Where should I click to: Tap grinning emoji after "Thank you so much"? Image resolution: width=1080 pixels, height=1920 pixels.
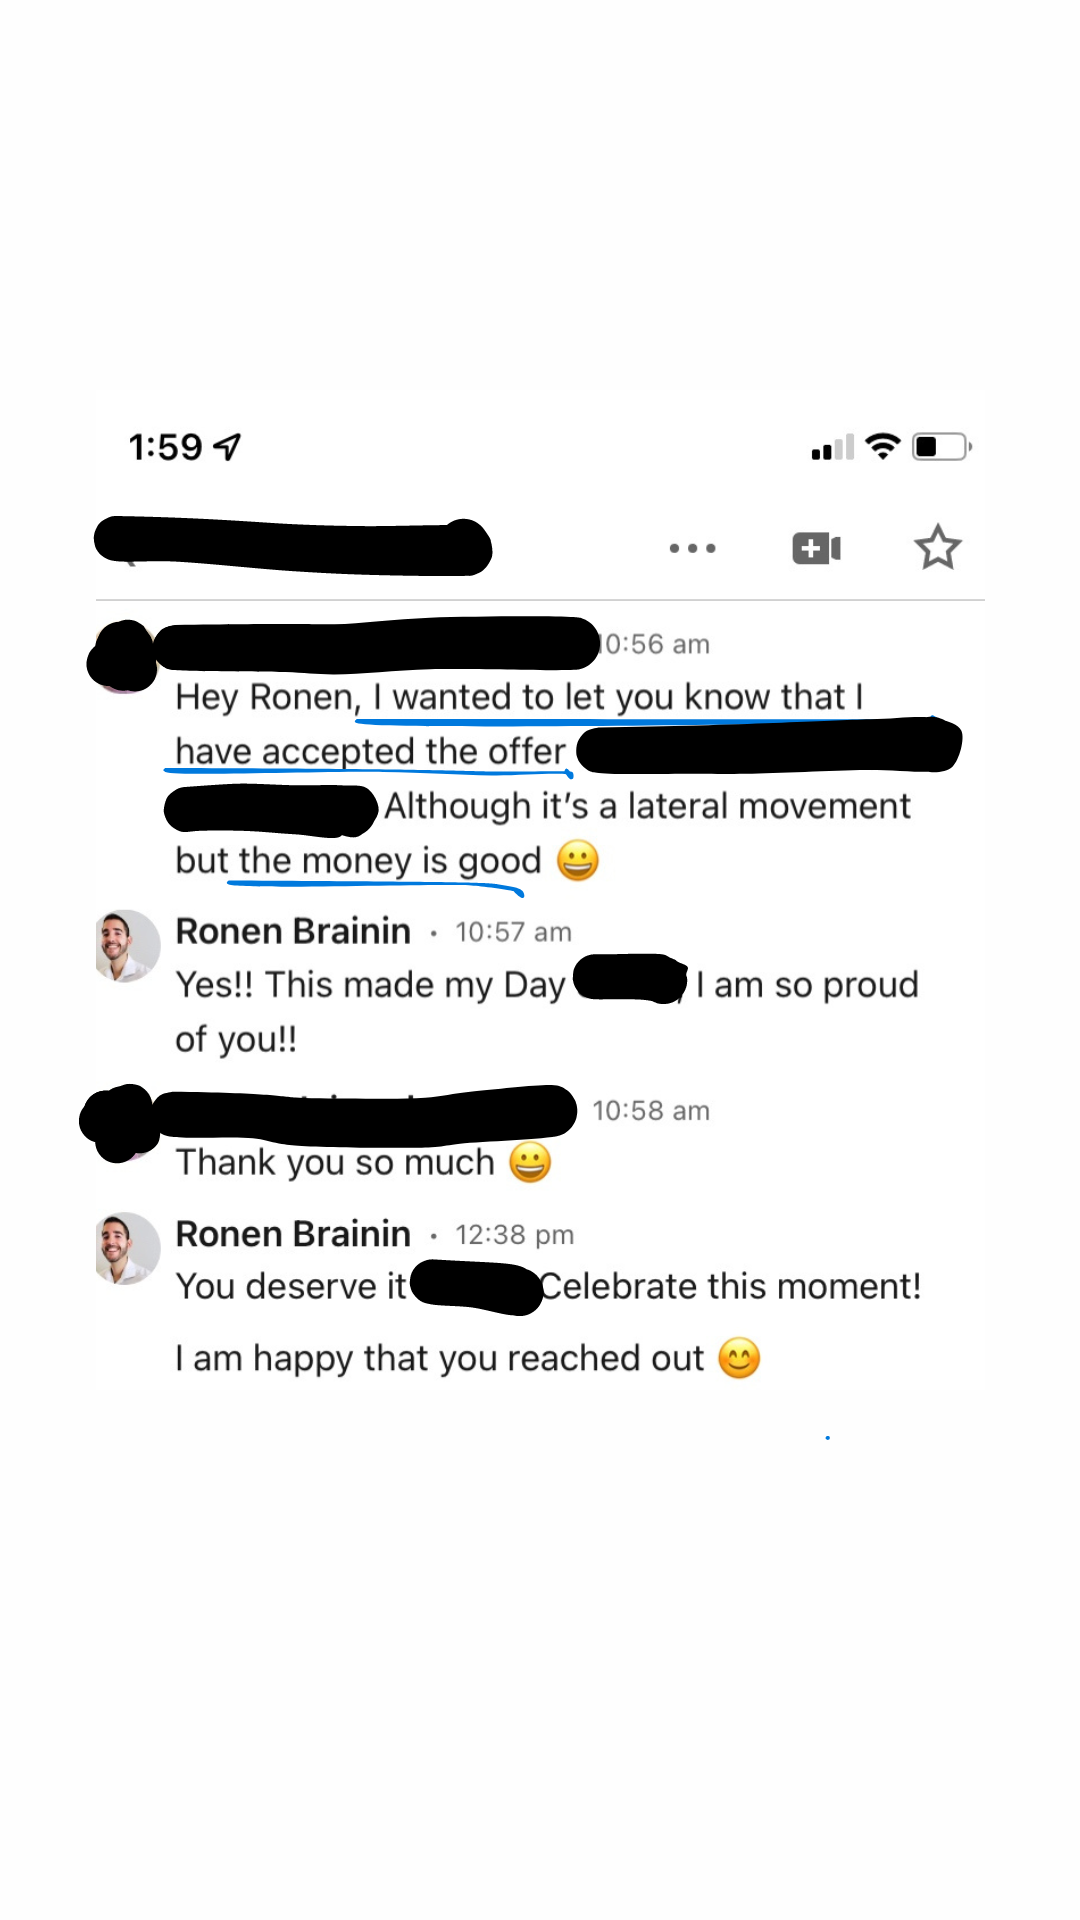(x=530, y=1162)
